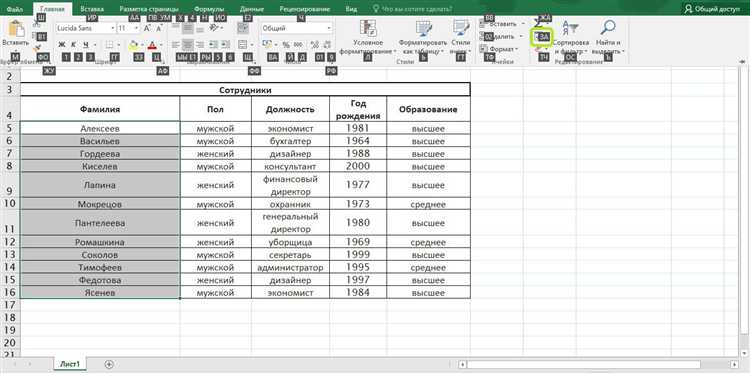Open the Общий number format dropdown
This screenshot has width=750, height=373.
click(x=329, y=29)
